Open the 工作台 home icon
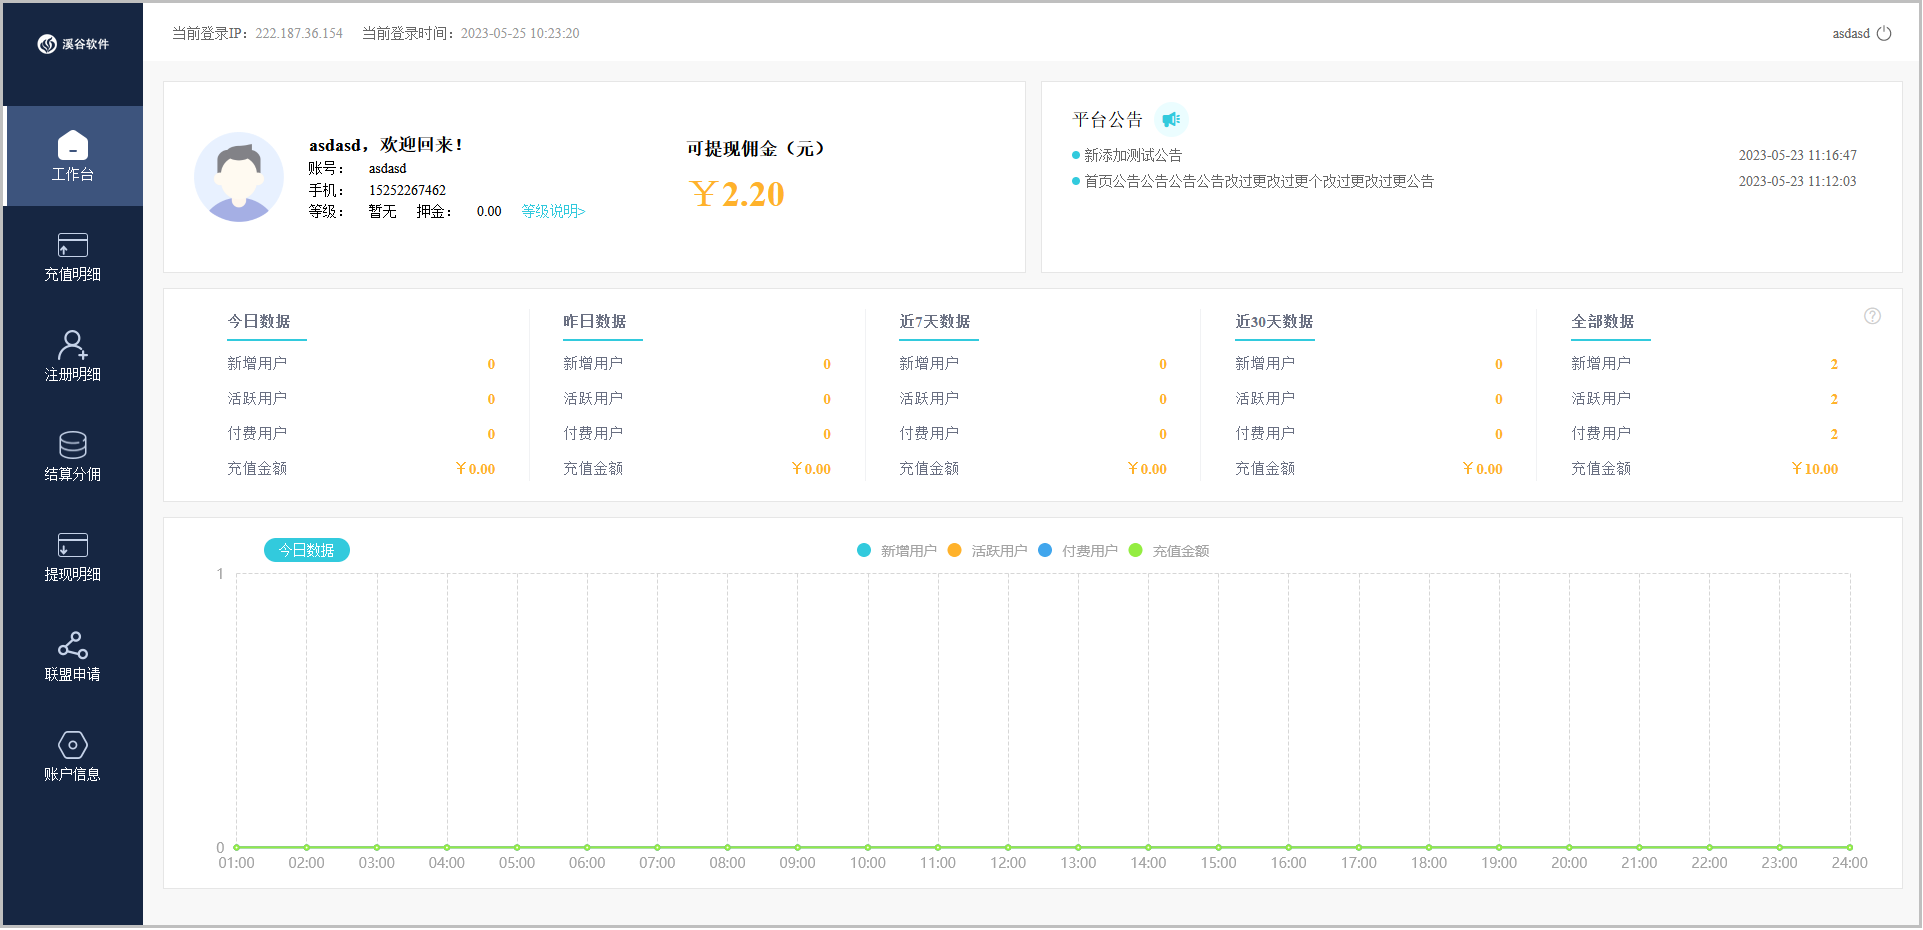 point(73,145)
